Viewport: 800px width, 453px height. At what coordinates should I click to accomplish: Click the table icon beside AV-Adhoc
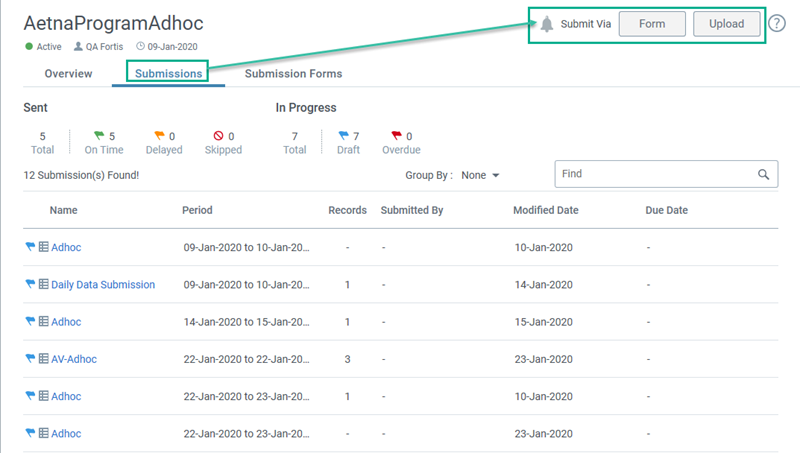pos(44,359)
